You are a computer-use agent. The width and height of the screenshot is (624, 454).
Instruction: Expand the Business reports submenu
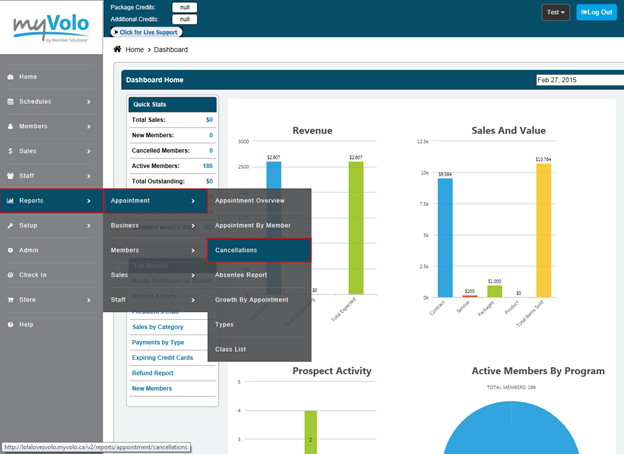(154, 225)
